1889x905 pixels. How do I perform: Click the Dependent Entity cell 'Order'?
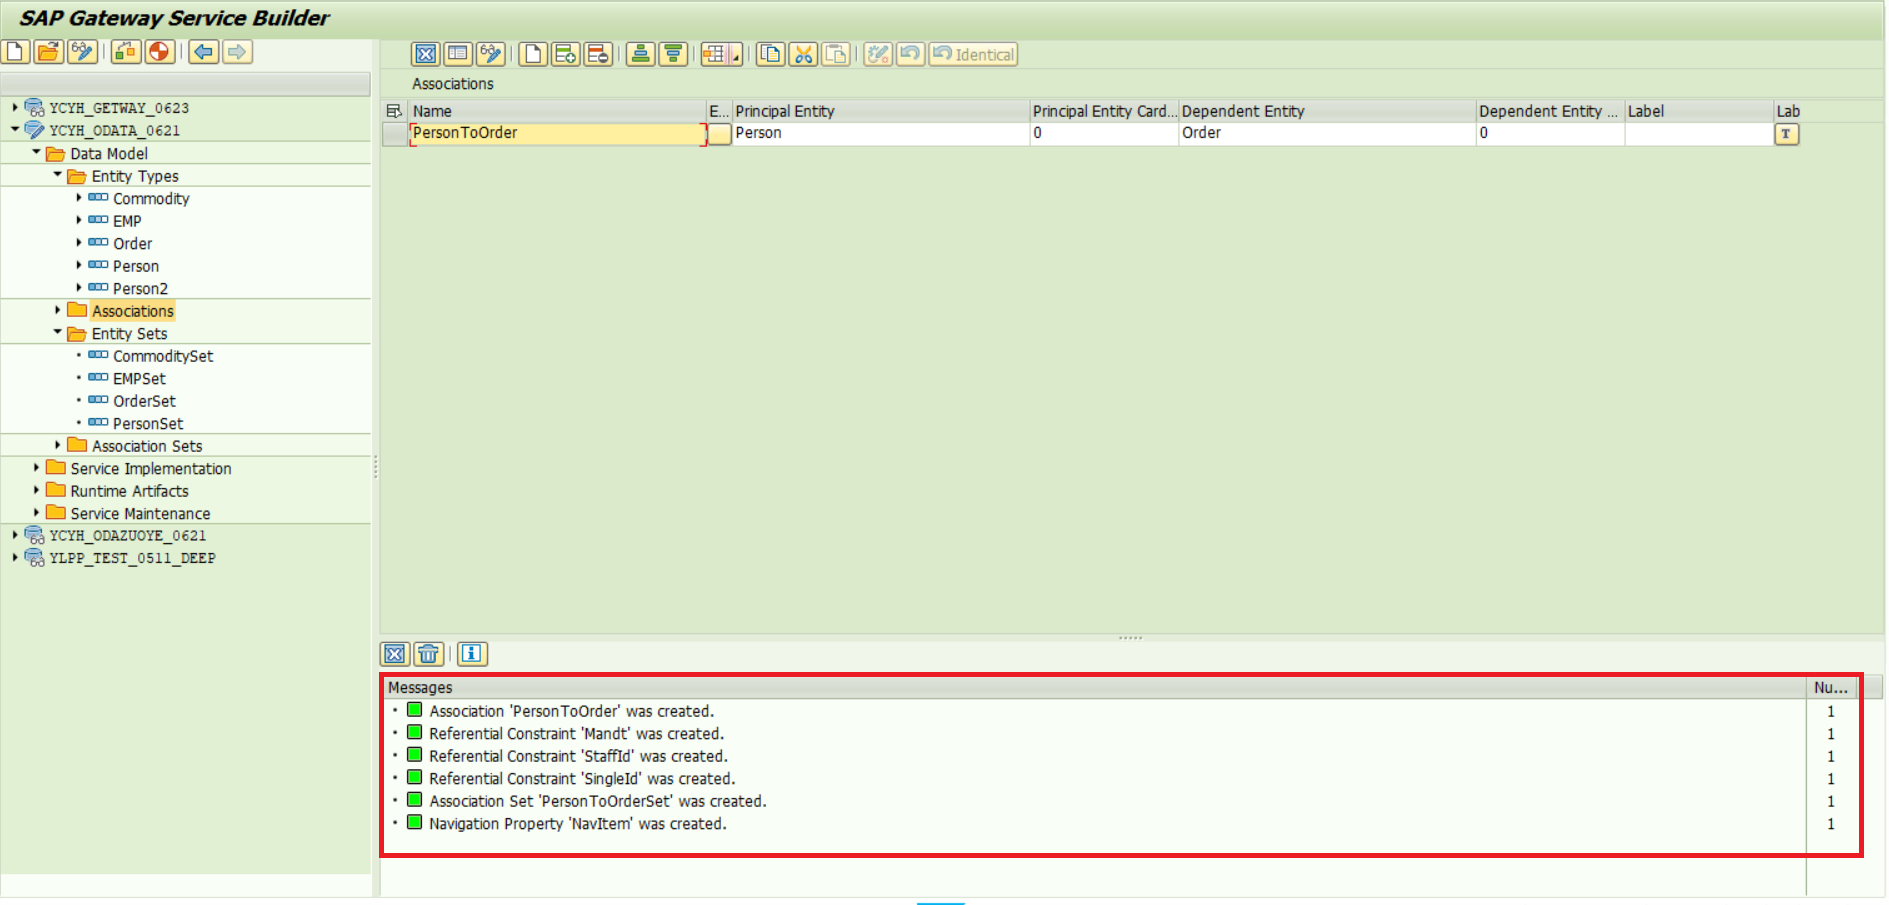[x=1327, y=133]
